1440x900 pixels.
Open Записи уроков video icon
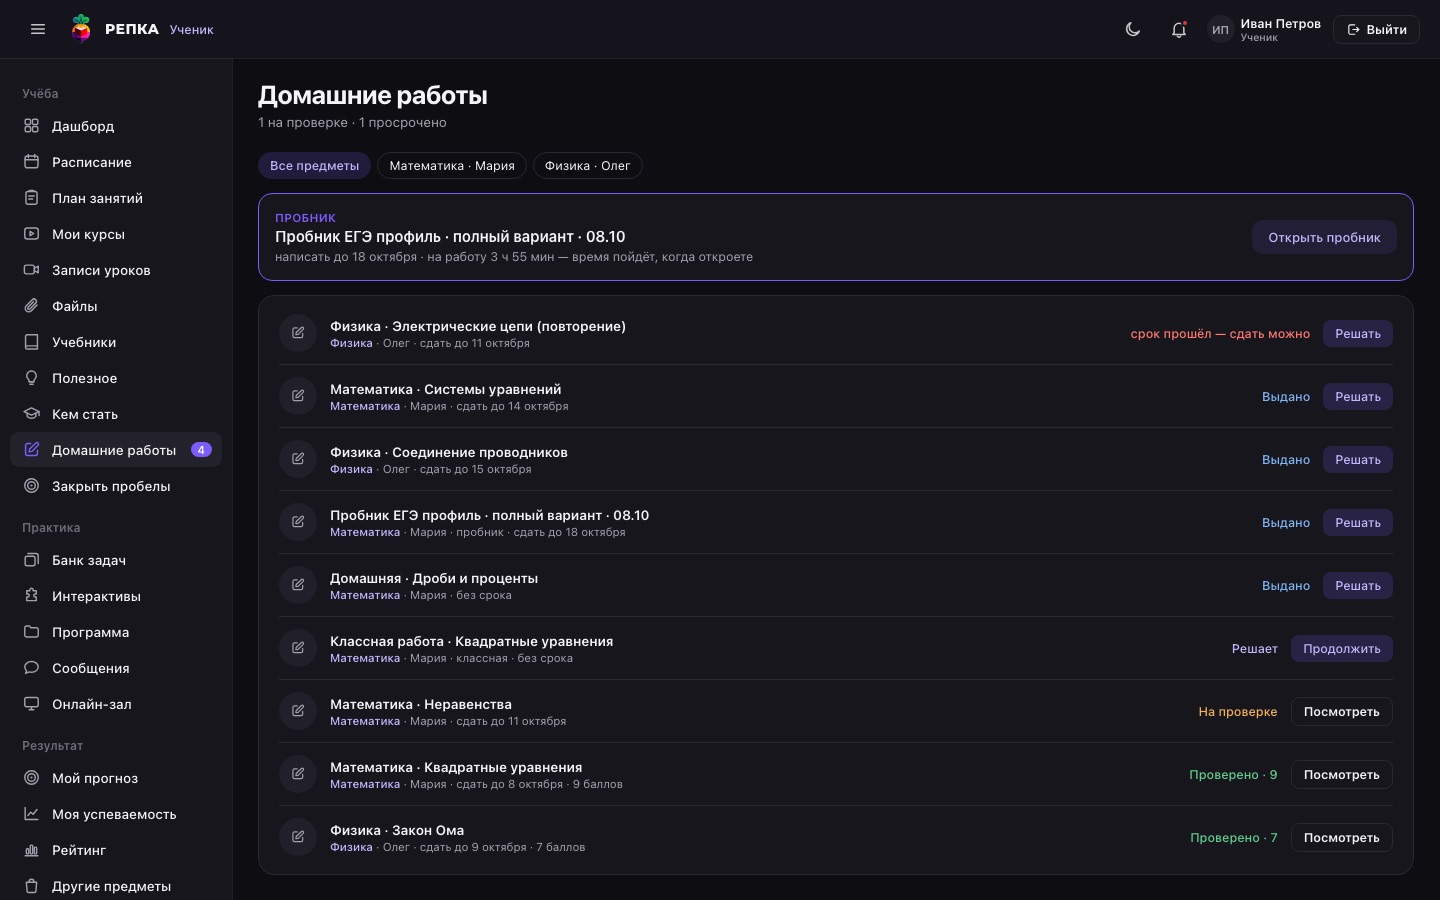click(x=31, y=270)
